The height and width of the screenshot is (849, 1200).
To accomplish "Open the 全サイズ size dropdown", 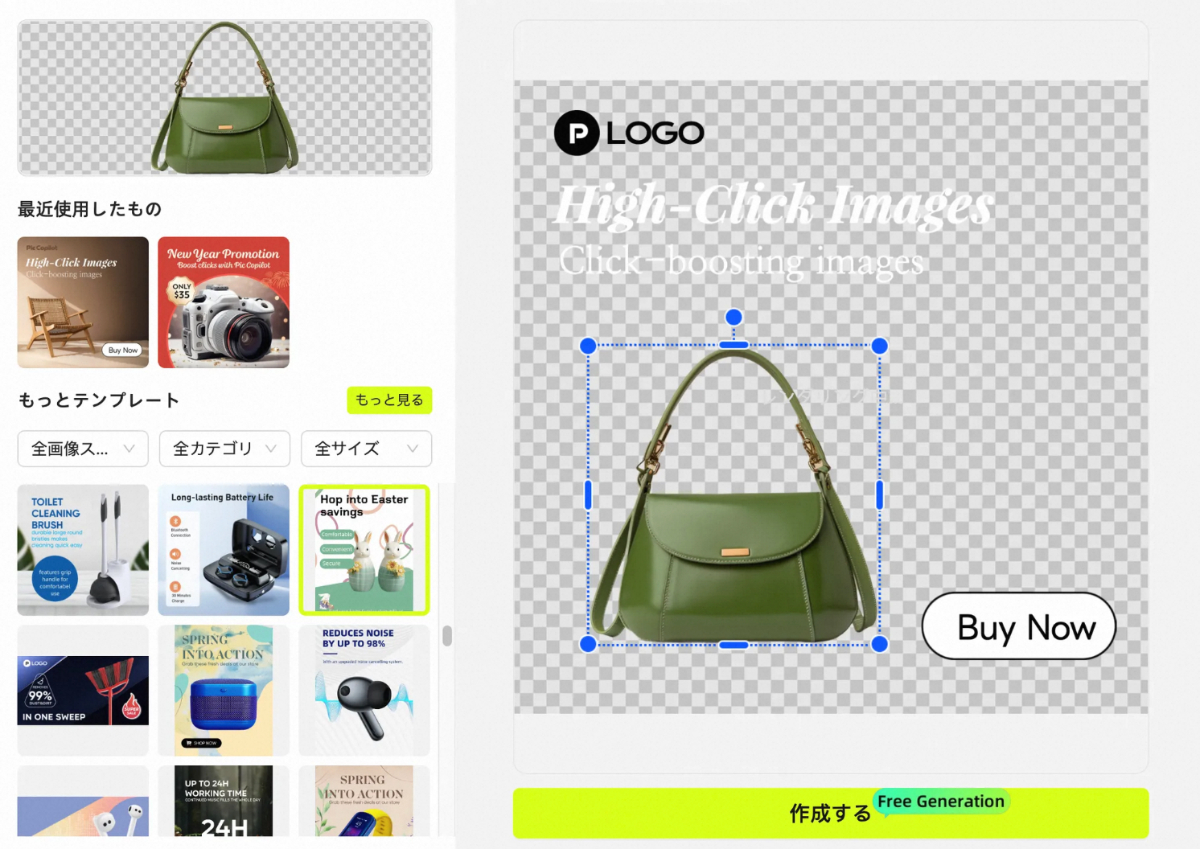I will tap(366, 449).
